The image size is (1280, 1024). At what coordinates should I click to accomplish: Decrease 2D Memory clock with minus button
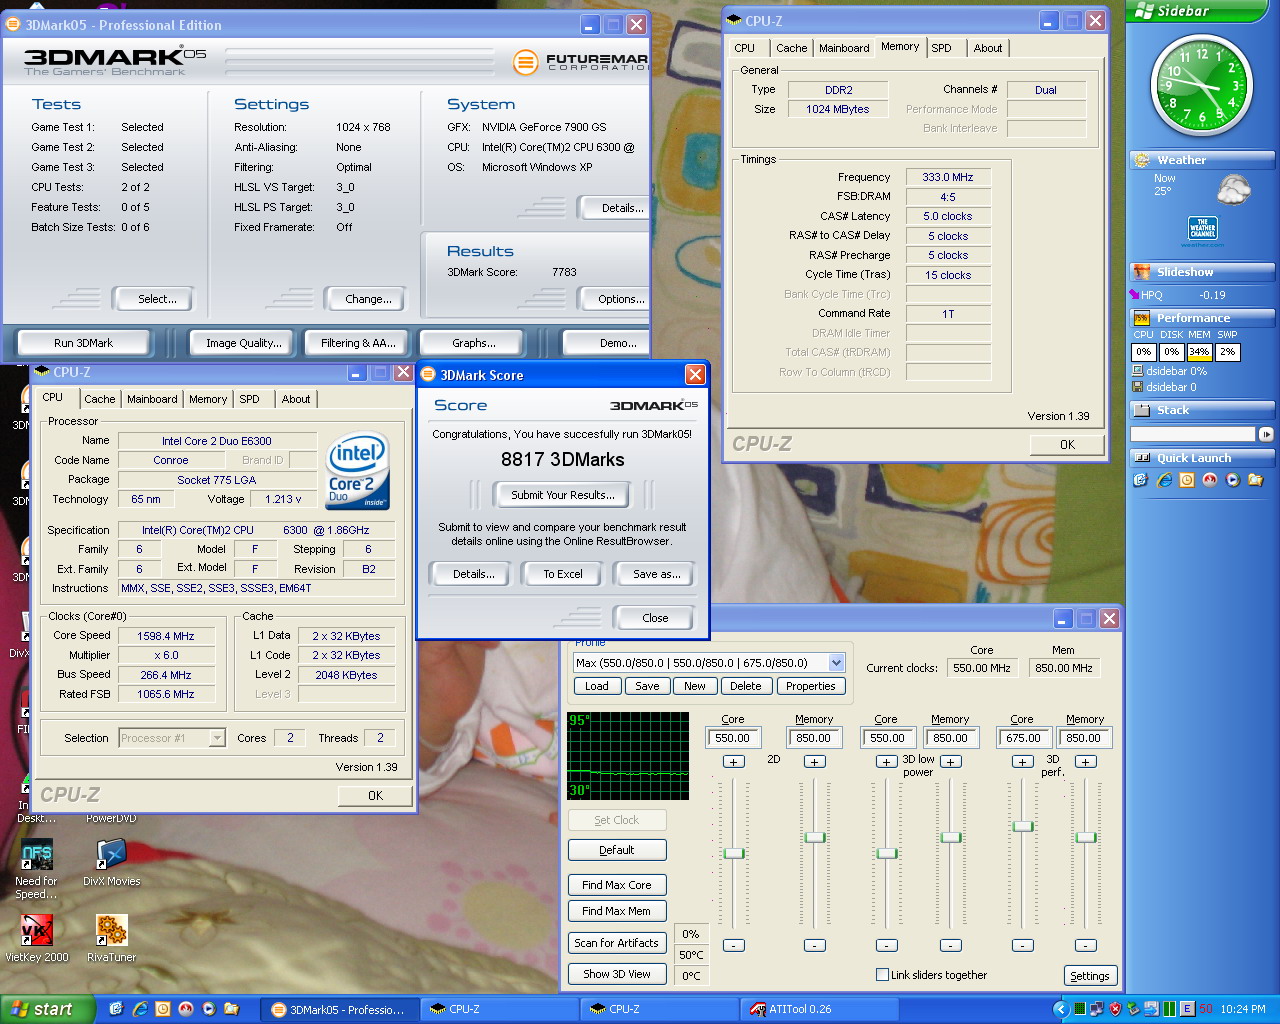coord(815,945)
